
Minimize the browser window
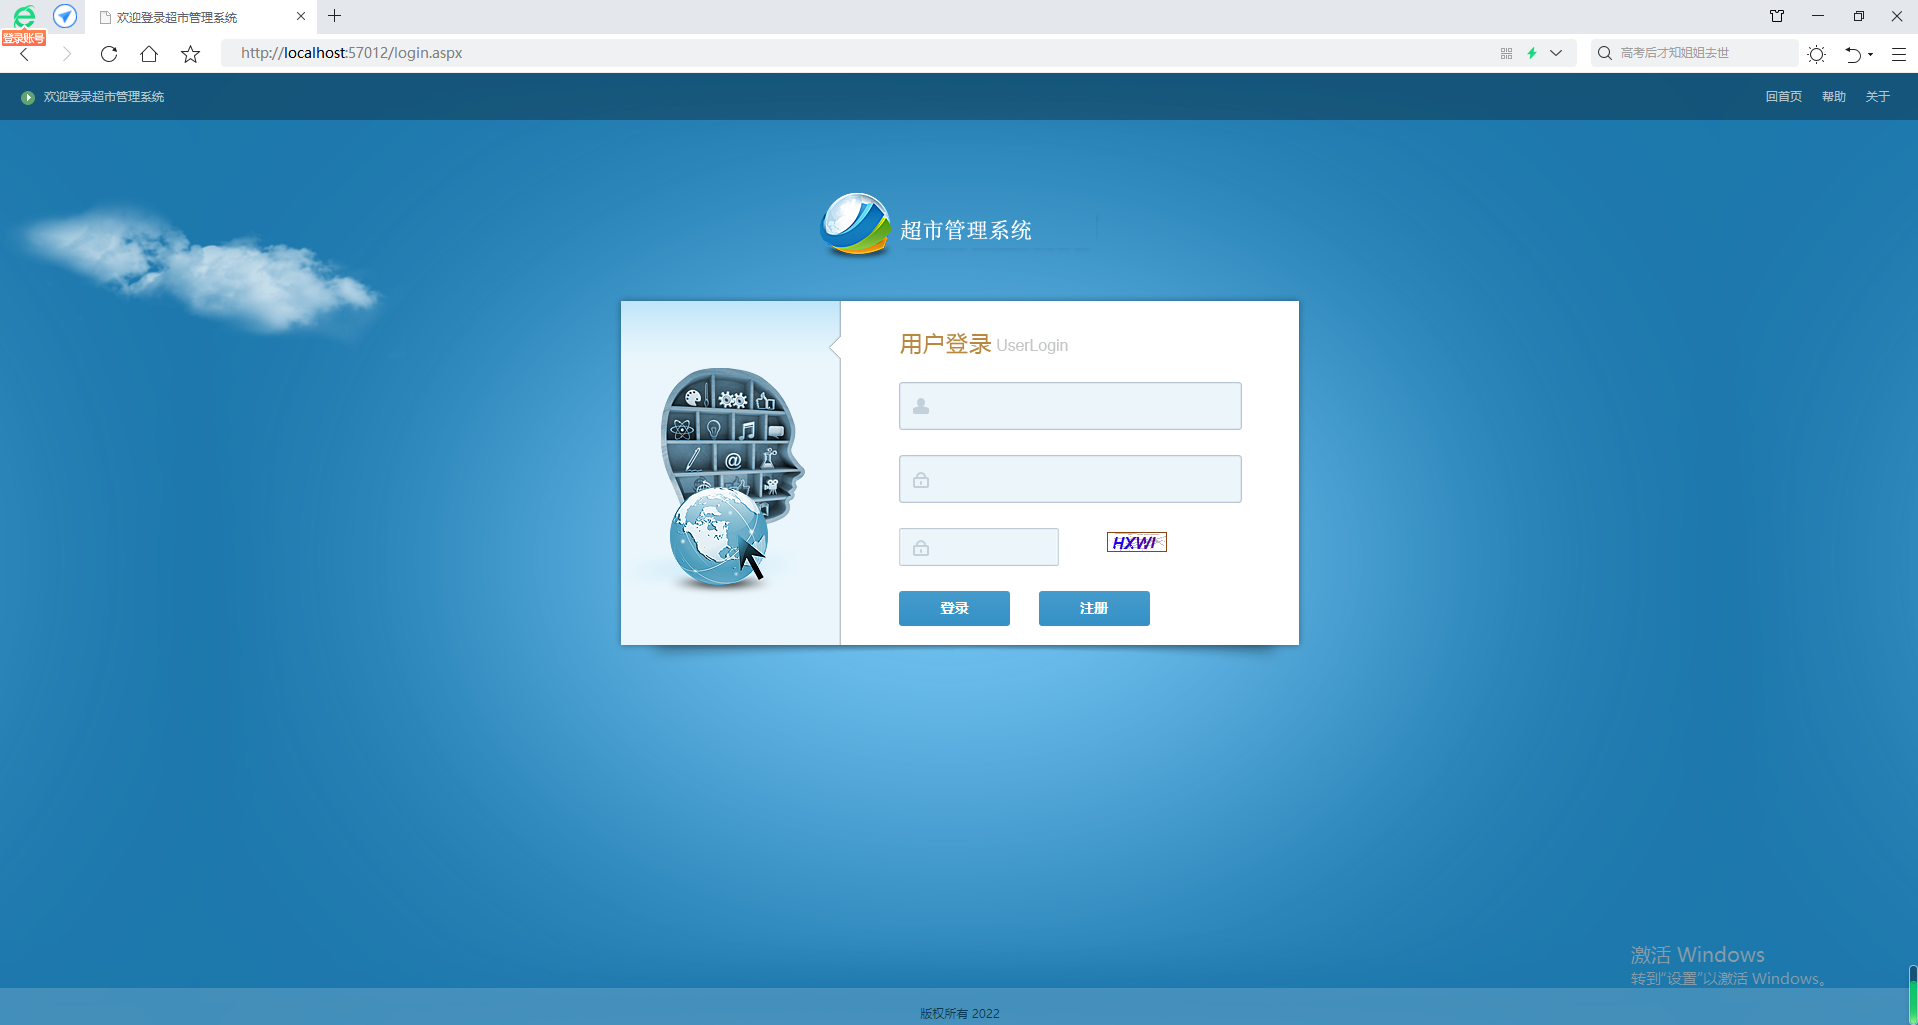coord(1818,16)
